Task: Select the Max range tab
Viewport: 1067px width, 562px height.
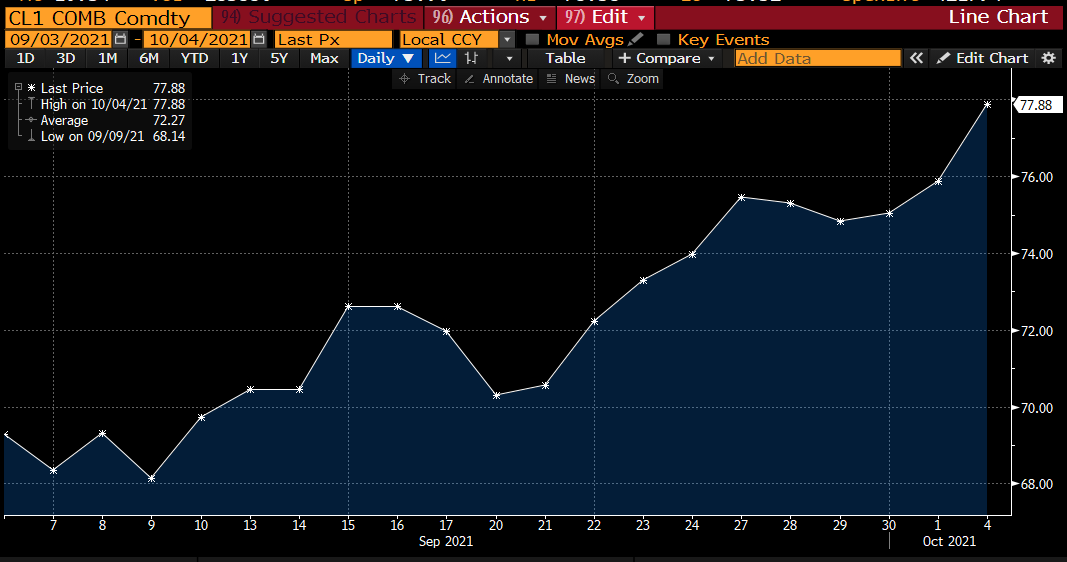Action: (x=324, y=59)
